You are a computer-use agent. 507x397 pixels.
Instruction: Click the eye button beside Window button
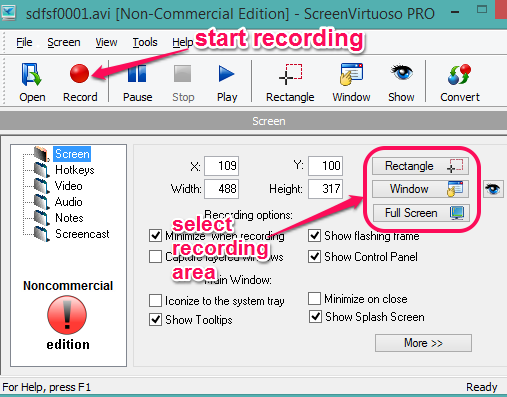pos(493,189)
